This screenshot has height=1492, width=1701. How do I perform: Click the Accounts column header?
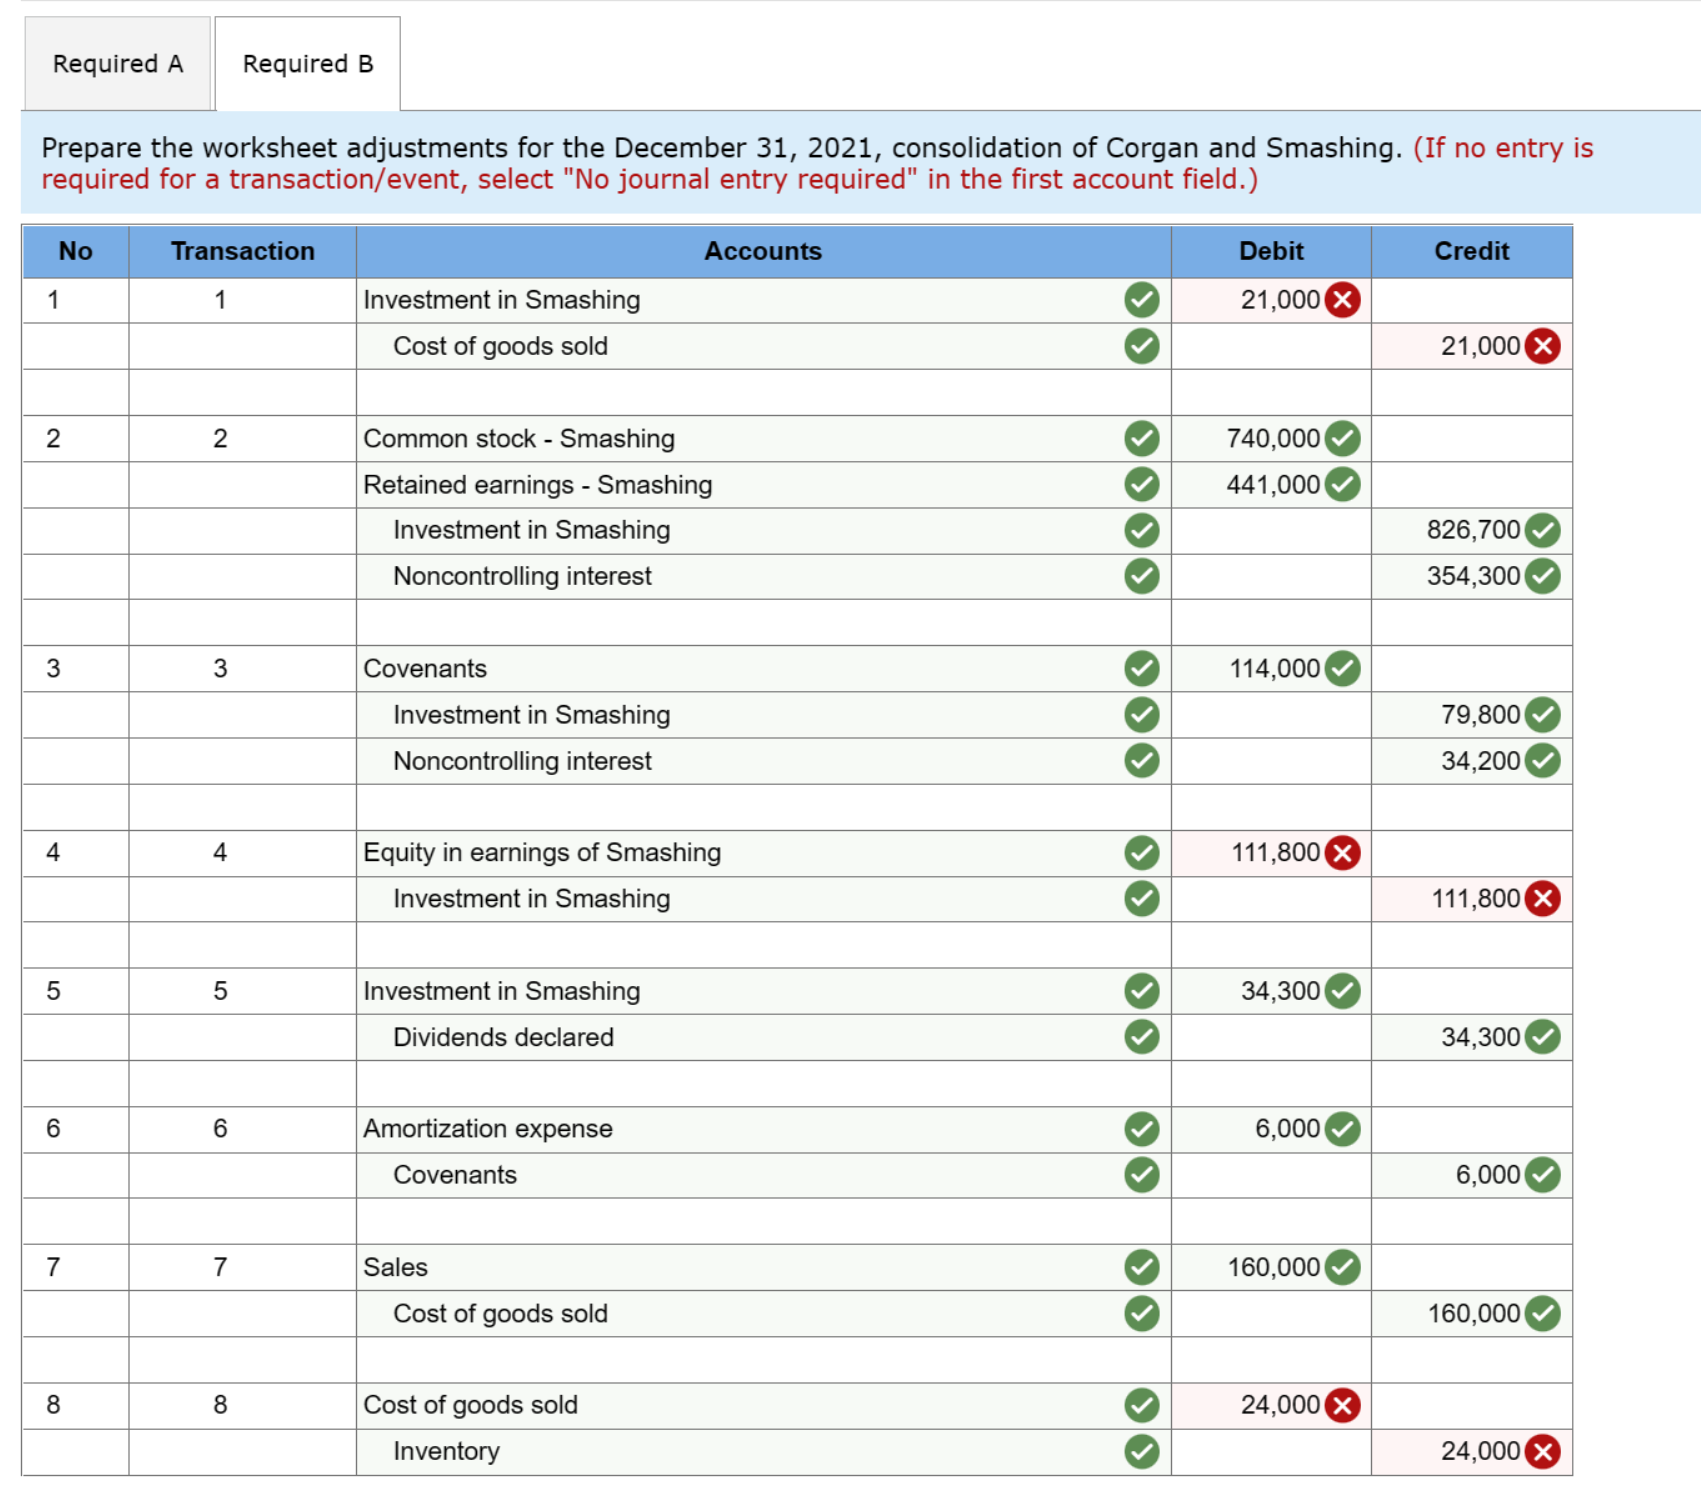pyautogui.click(x=763, y=251)
